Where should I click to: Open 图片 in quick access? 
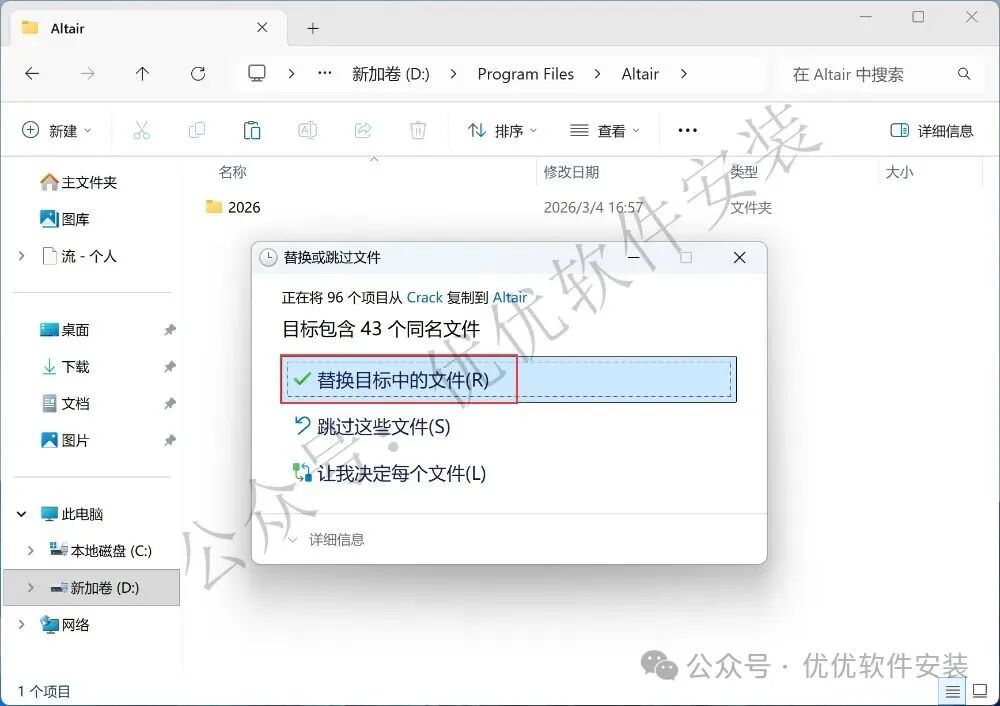click(64, 441)
